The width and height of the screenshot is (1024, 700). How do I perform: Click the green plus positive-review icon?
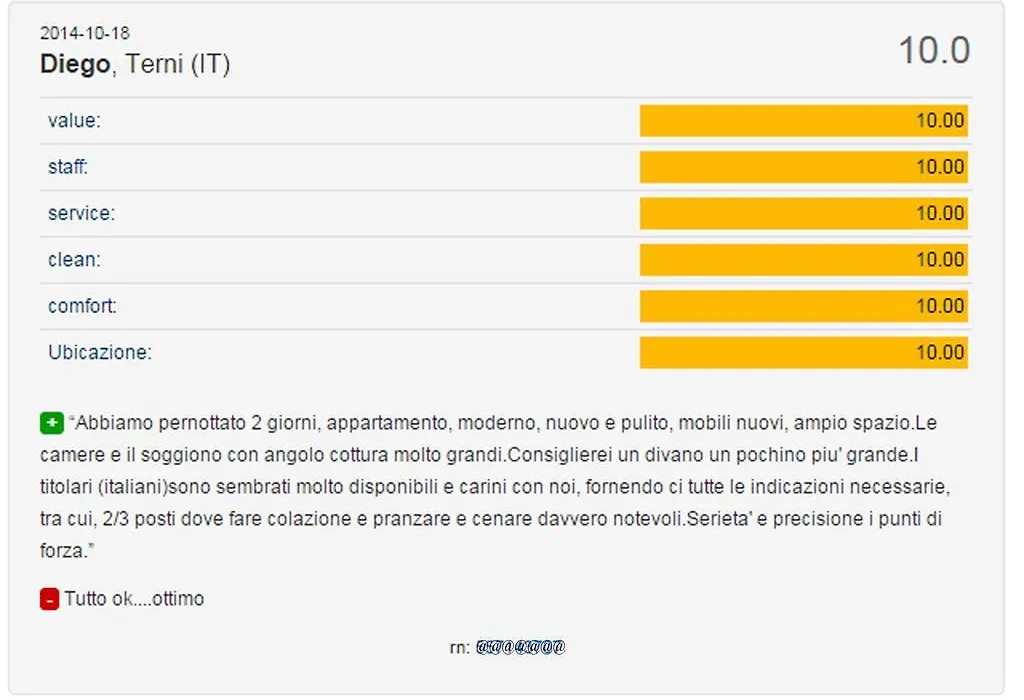(52, 423)
